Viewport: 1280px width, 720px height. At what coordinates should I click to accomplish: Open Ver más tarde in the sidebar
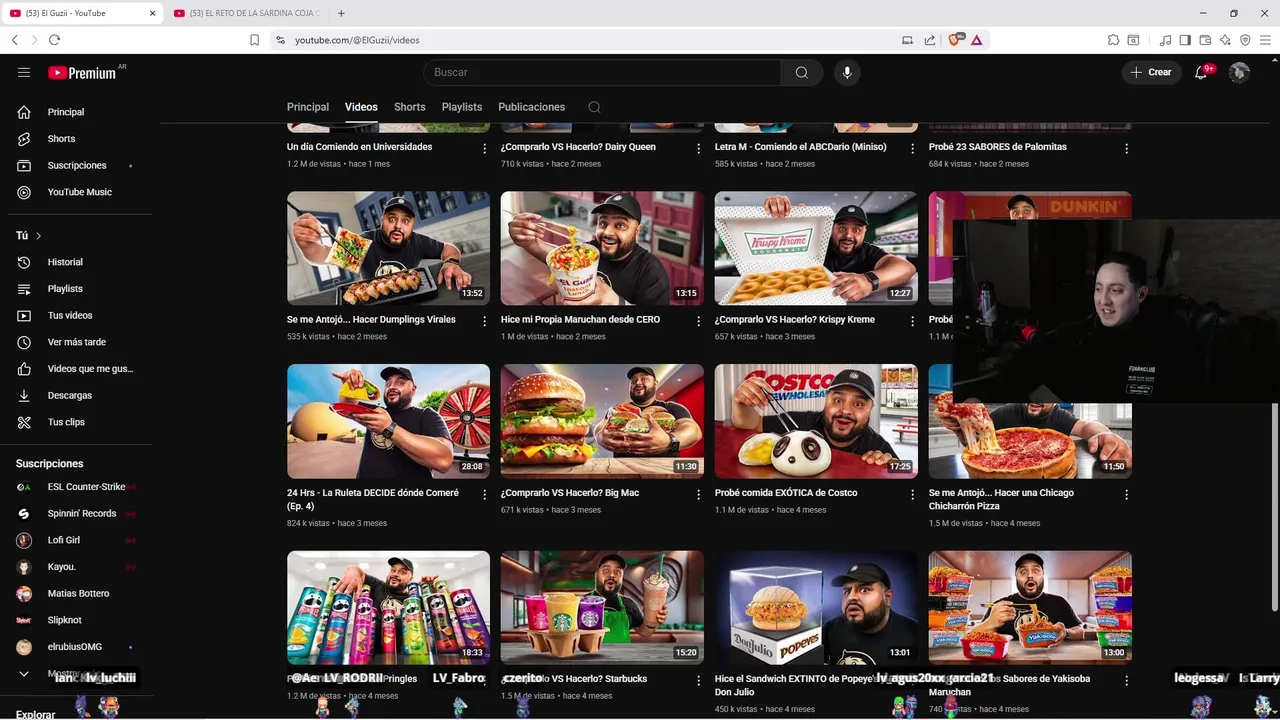click(80, 342)
